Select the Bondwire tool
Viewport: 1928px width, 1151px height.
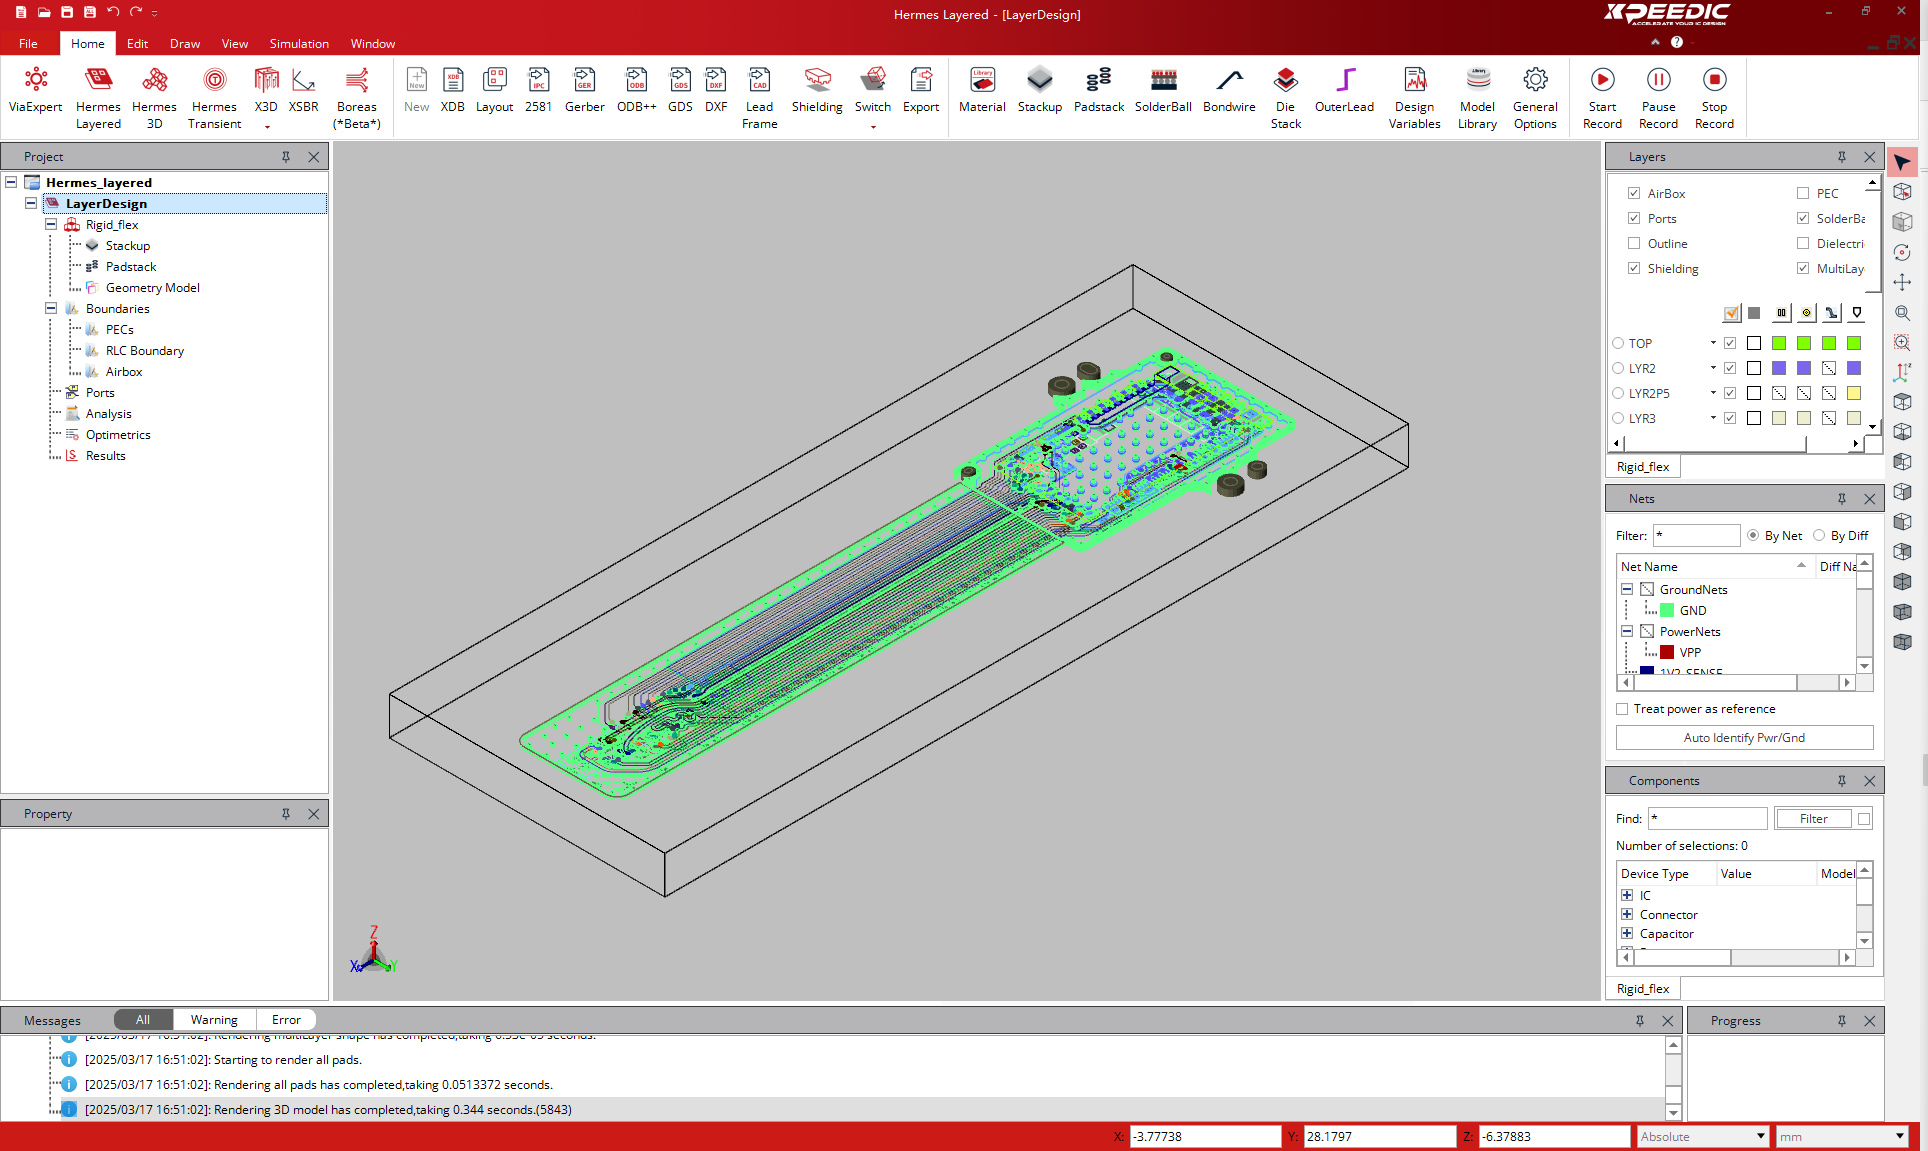(1229, 90)
